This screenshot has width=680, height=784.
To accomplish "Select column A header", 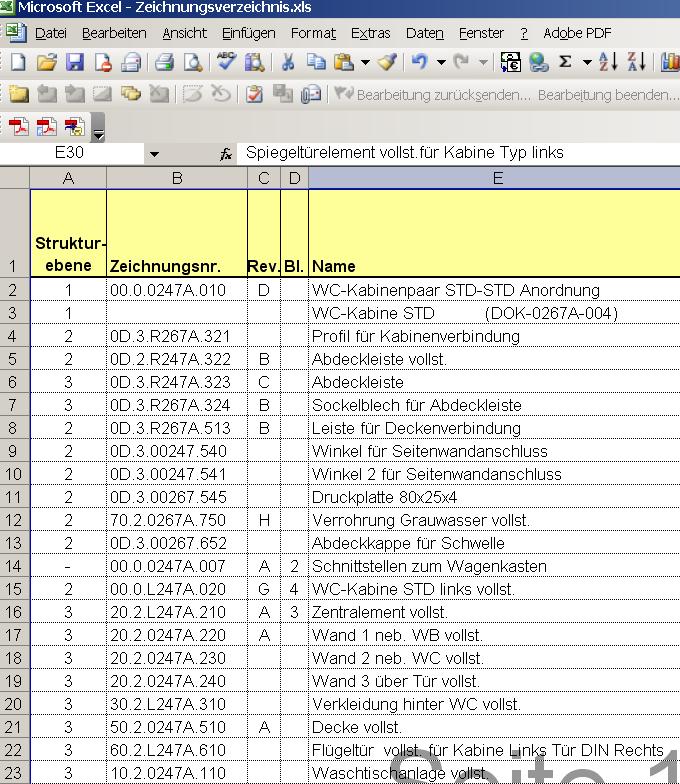I will pos(68,178).
